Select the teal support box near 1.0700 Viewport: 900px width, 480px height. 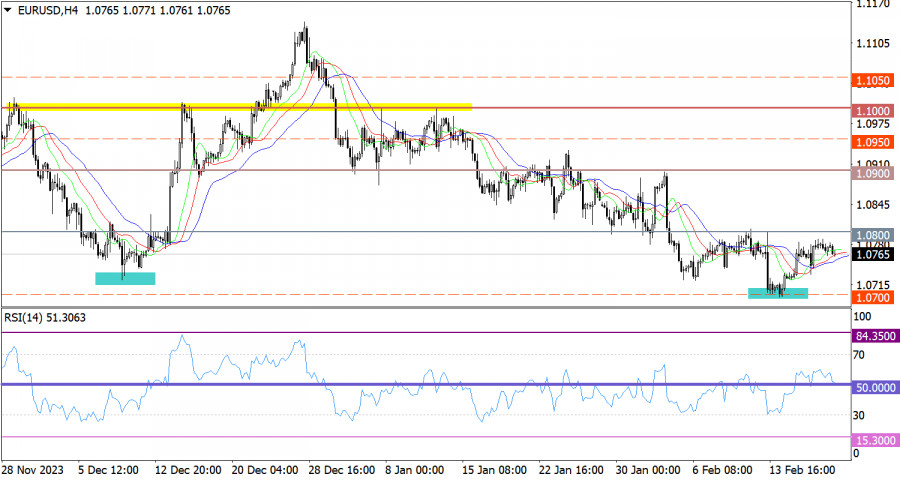coord(778,293)
